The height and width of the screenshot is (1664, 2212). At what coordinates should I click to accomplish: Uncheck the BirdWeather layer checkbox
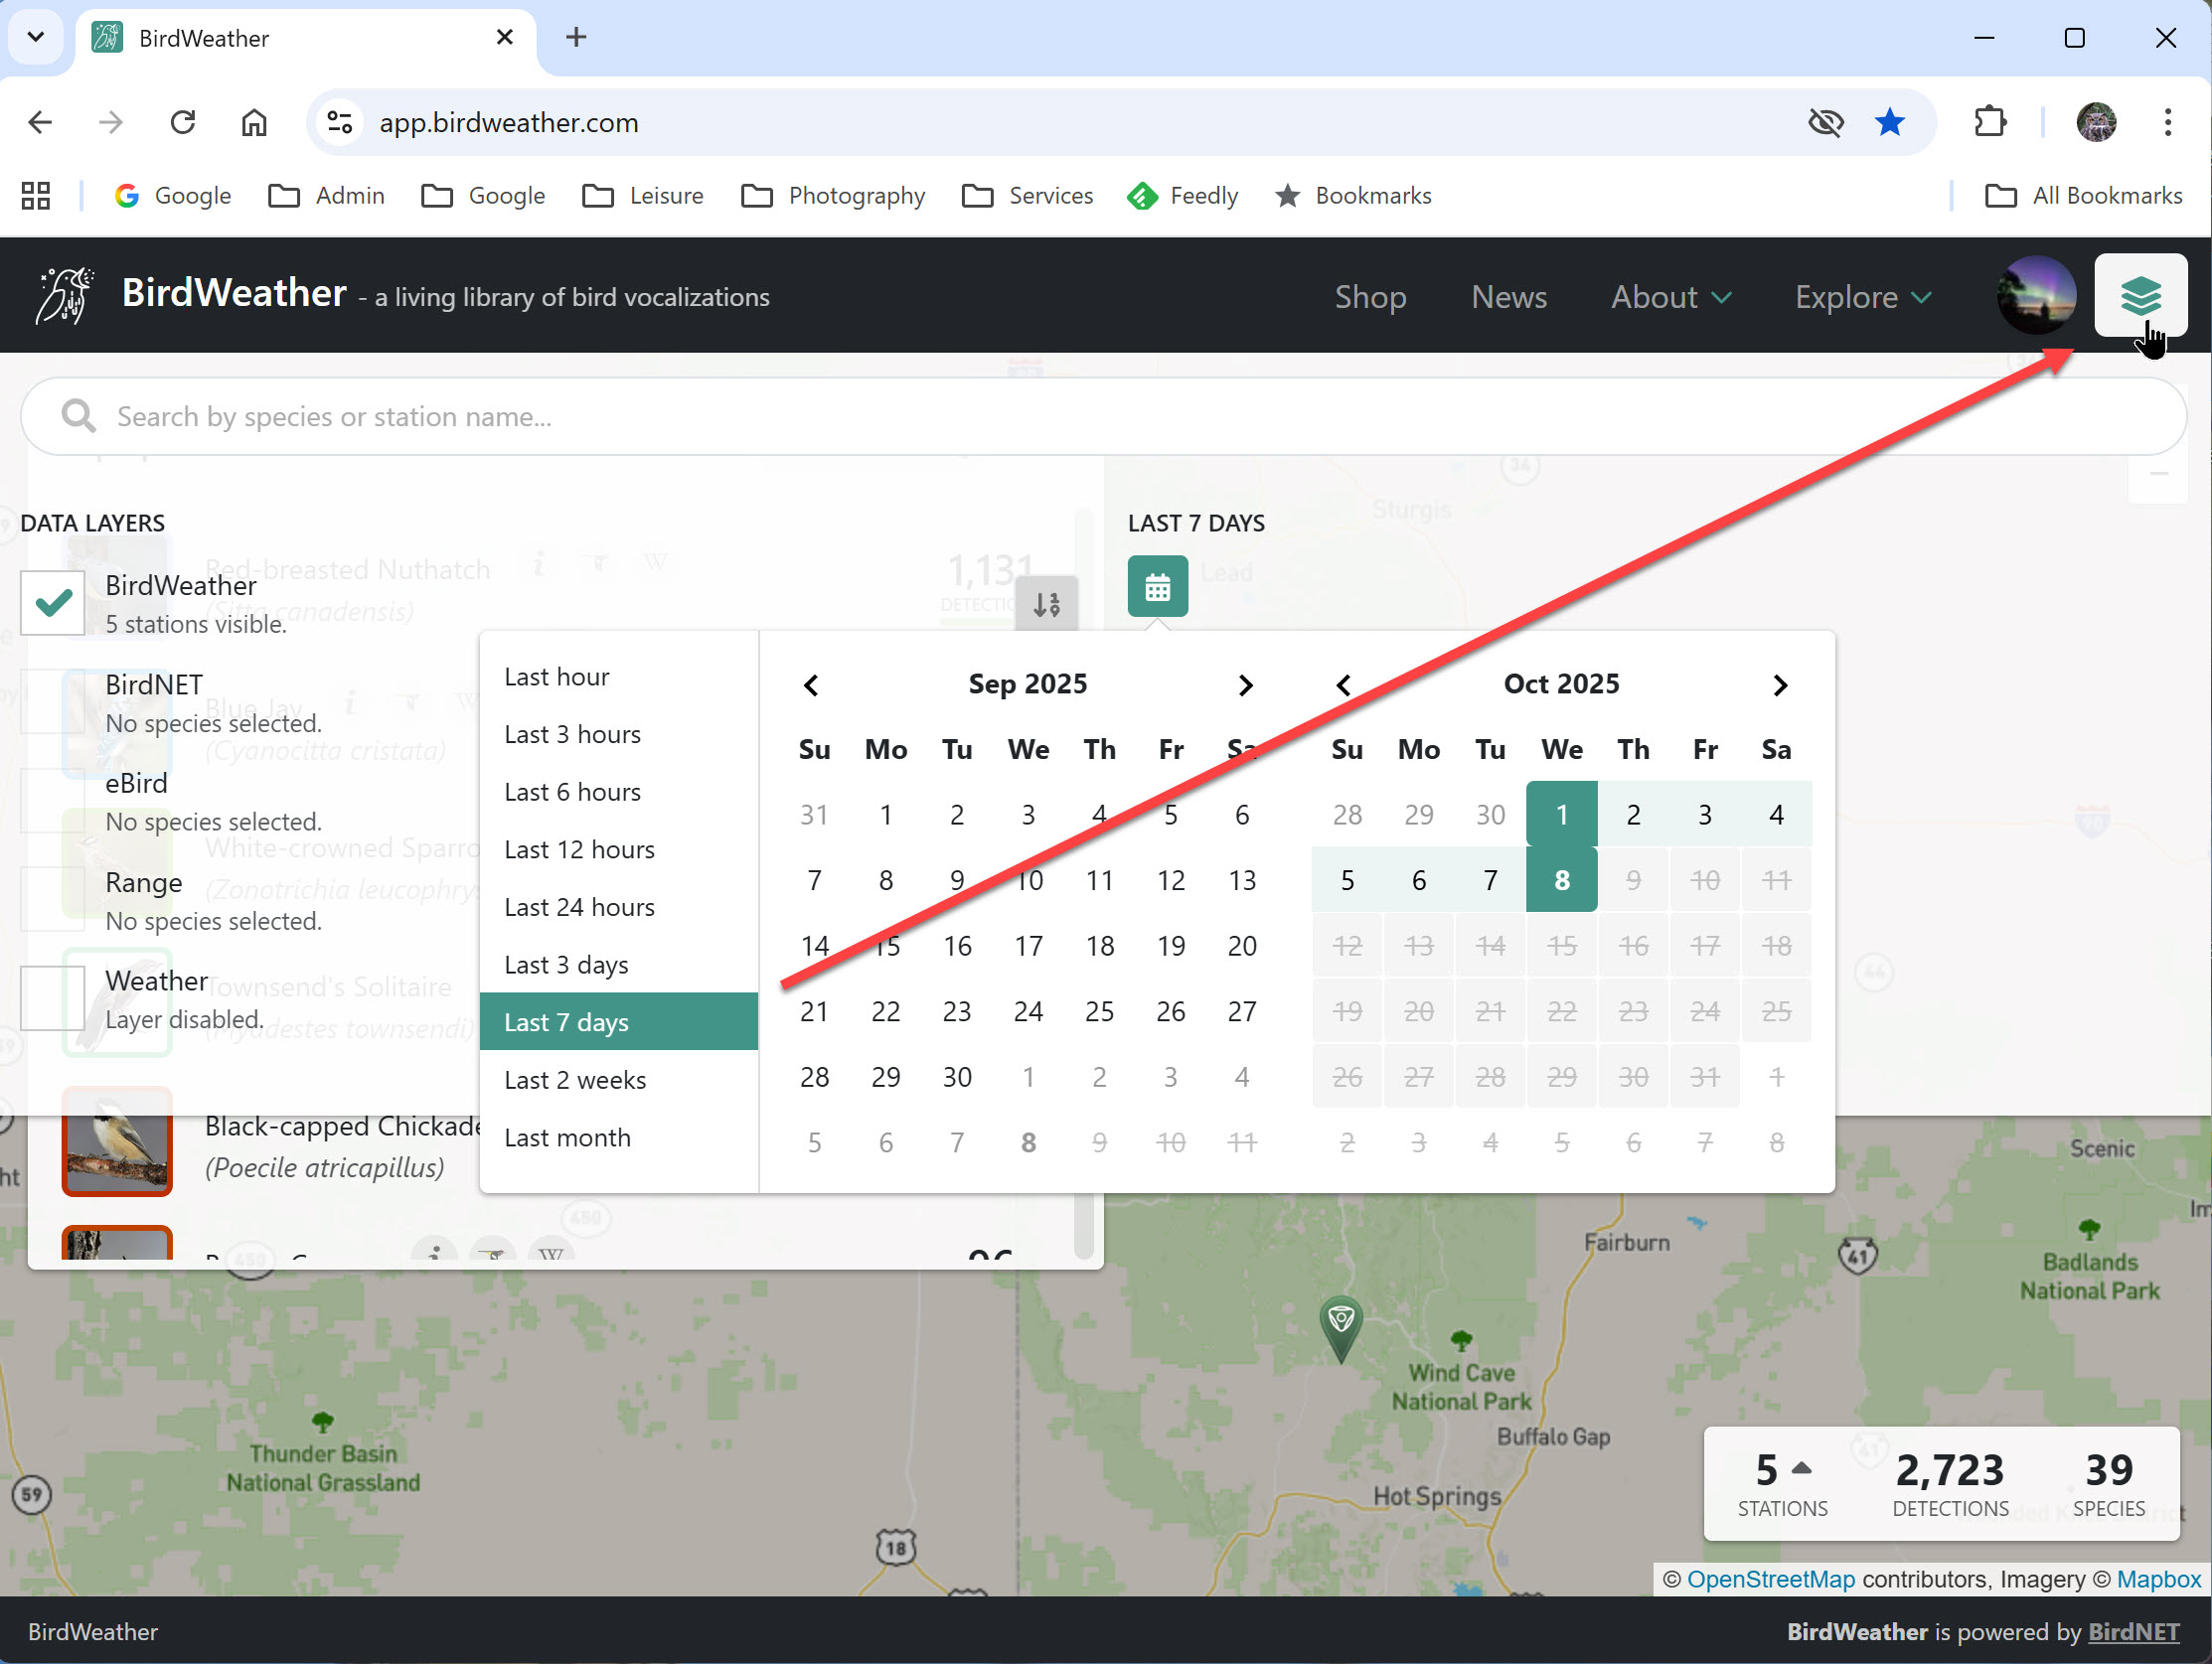point(53,603)
